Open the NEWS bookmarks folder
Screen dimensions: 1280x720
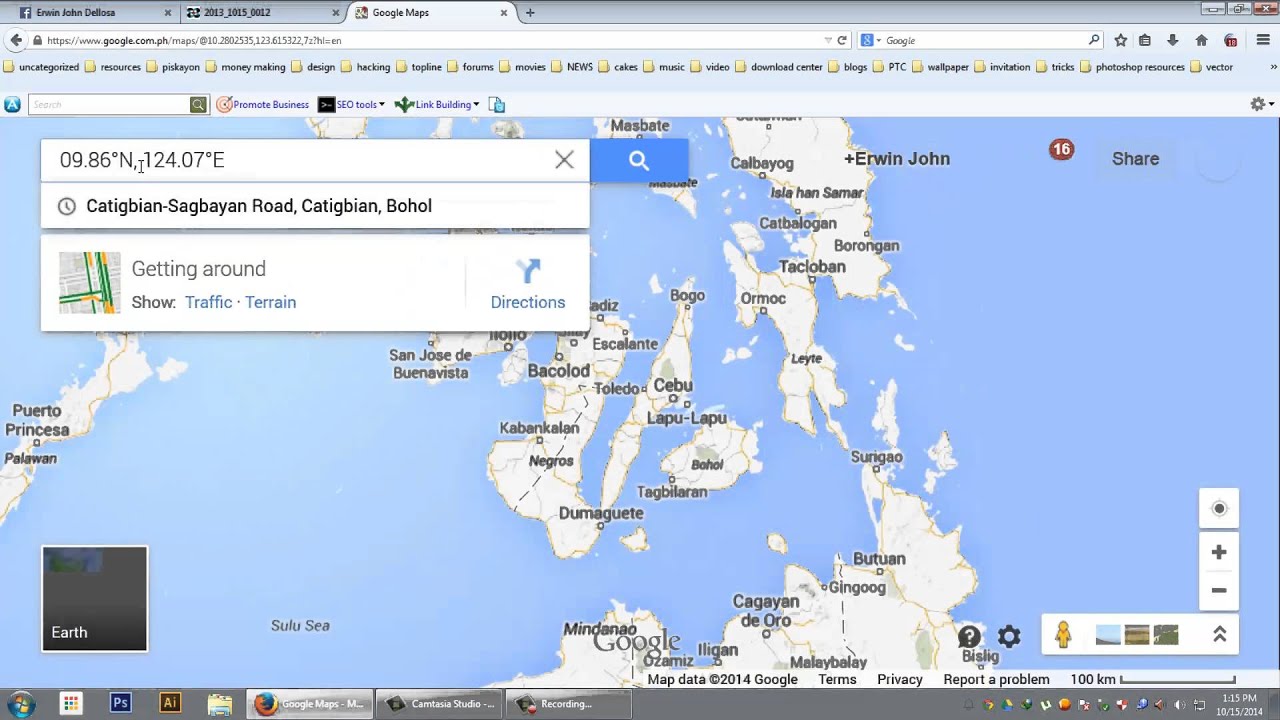click(x=572, y=67)
